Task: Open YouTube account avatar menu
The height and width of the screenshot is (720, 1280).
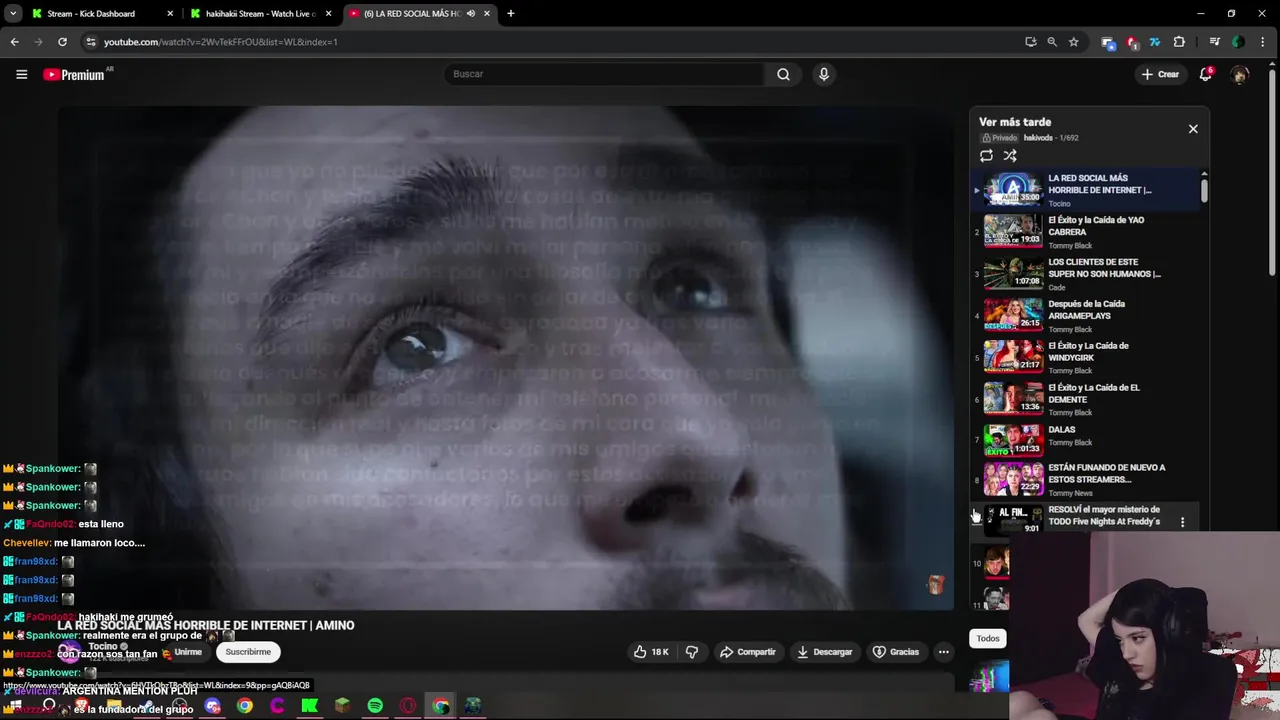Action: coord(1240,75)
